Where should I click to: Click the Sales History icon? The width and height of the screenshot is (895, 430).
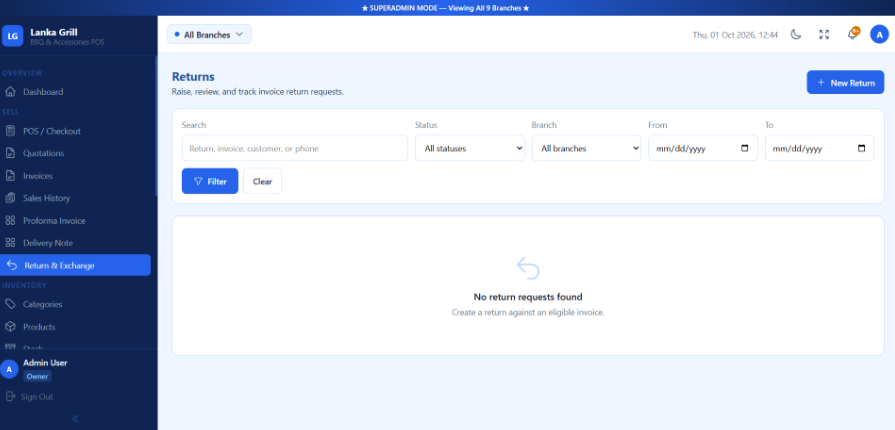(x=10, y=198)
